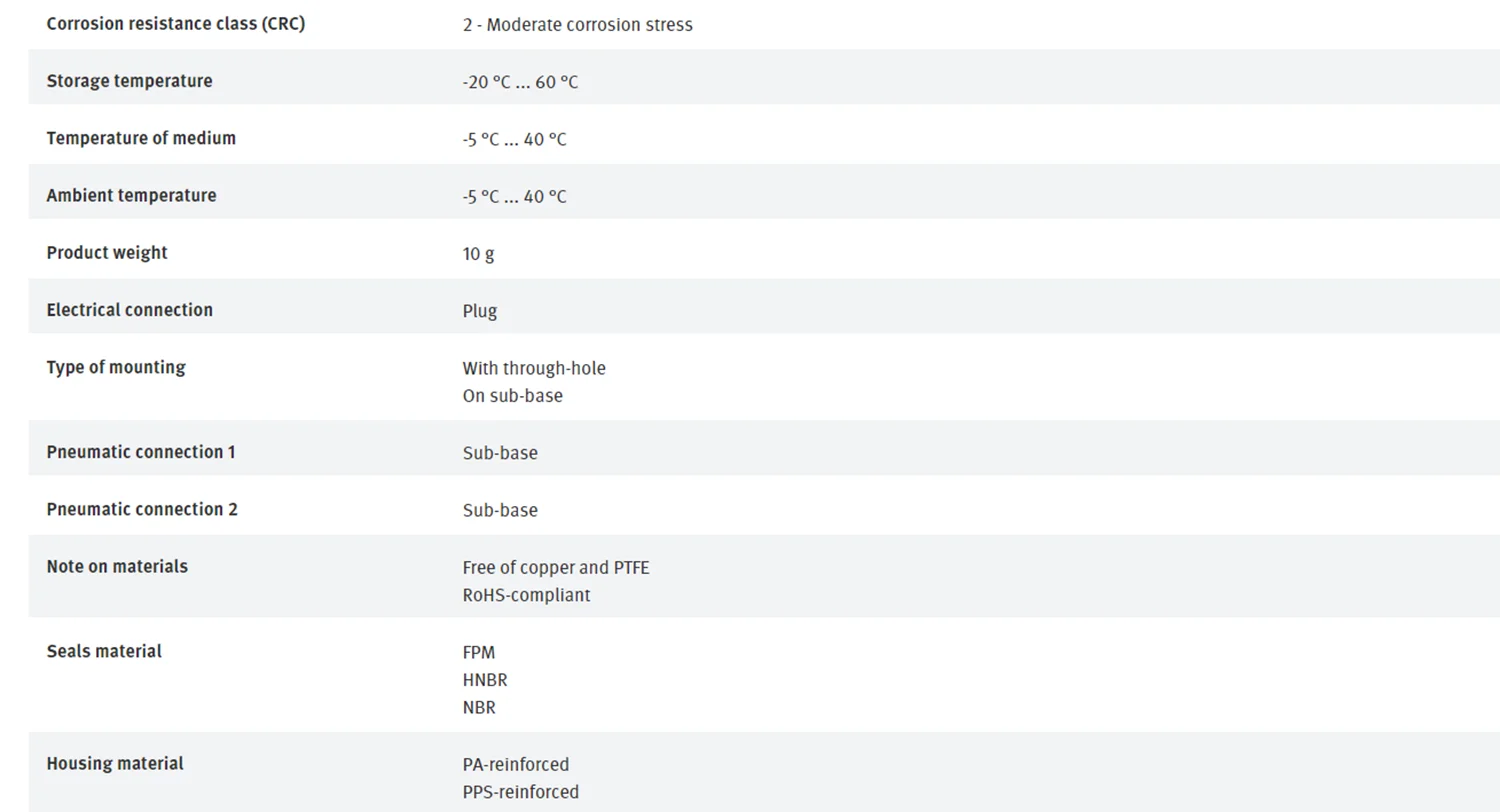Click the 'RoHS-compliant' note text
Screen dimensions: 1500x812
coord(526,595)
